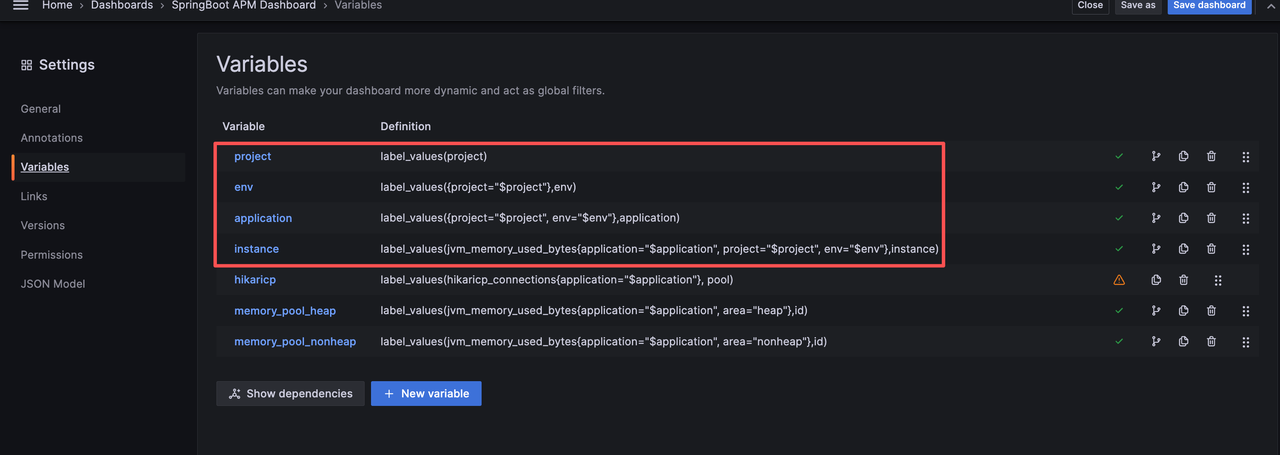The height and width of the screenshot is (455, 1280).
Task: Duplicate the hikaricp variable
Action: pyautogui.click(x=1156, y=280)
